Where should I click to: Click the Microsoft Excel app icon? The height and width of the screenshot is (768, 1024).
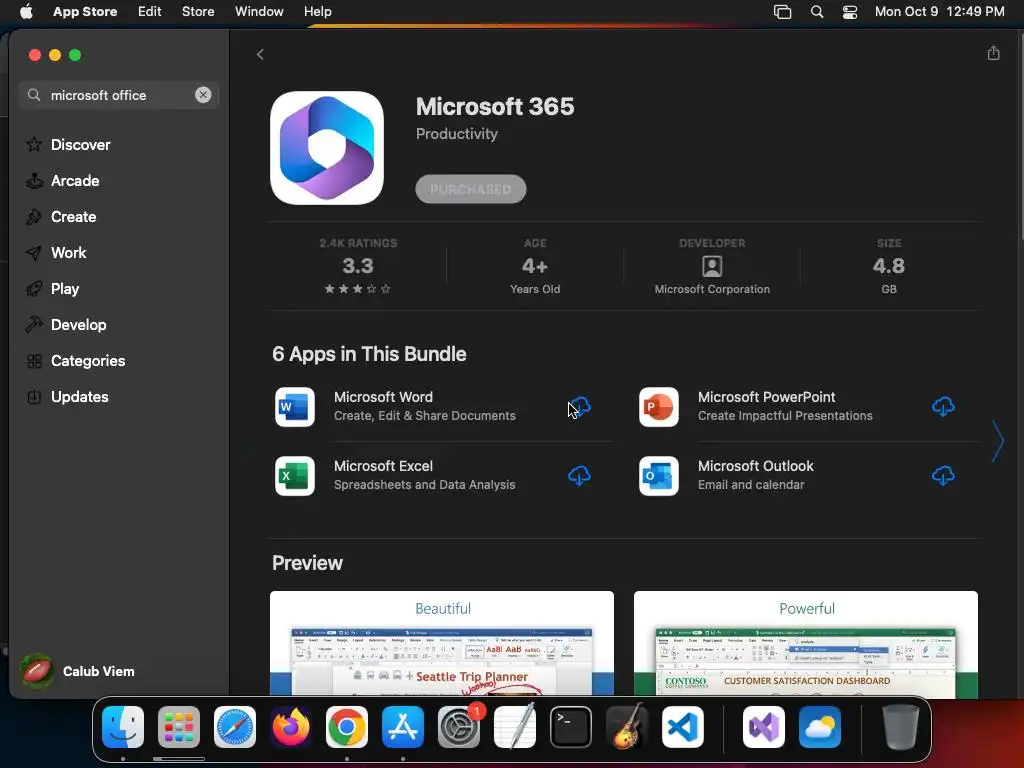(x=295, y=476)
